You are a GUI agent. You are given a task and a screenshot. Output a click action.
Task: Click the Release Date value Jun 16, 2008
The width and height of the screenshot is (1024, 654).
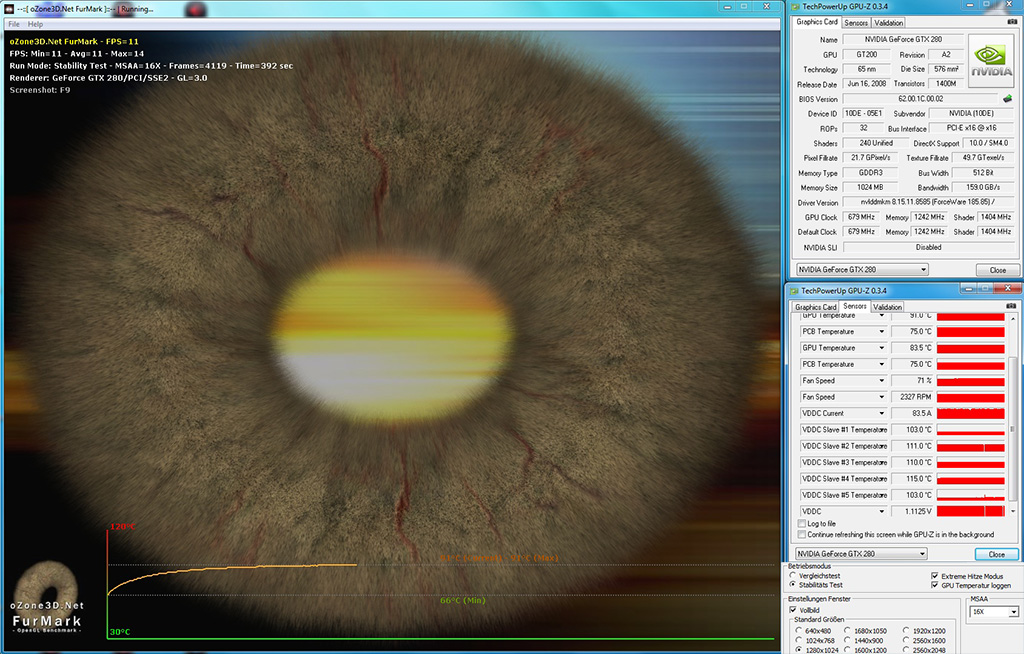[867, 84]
